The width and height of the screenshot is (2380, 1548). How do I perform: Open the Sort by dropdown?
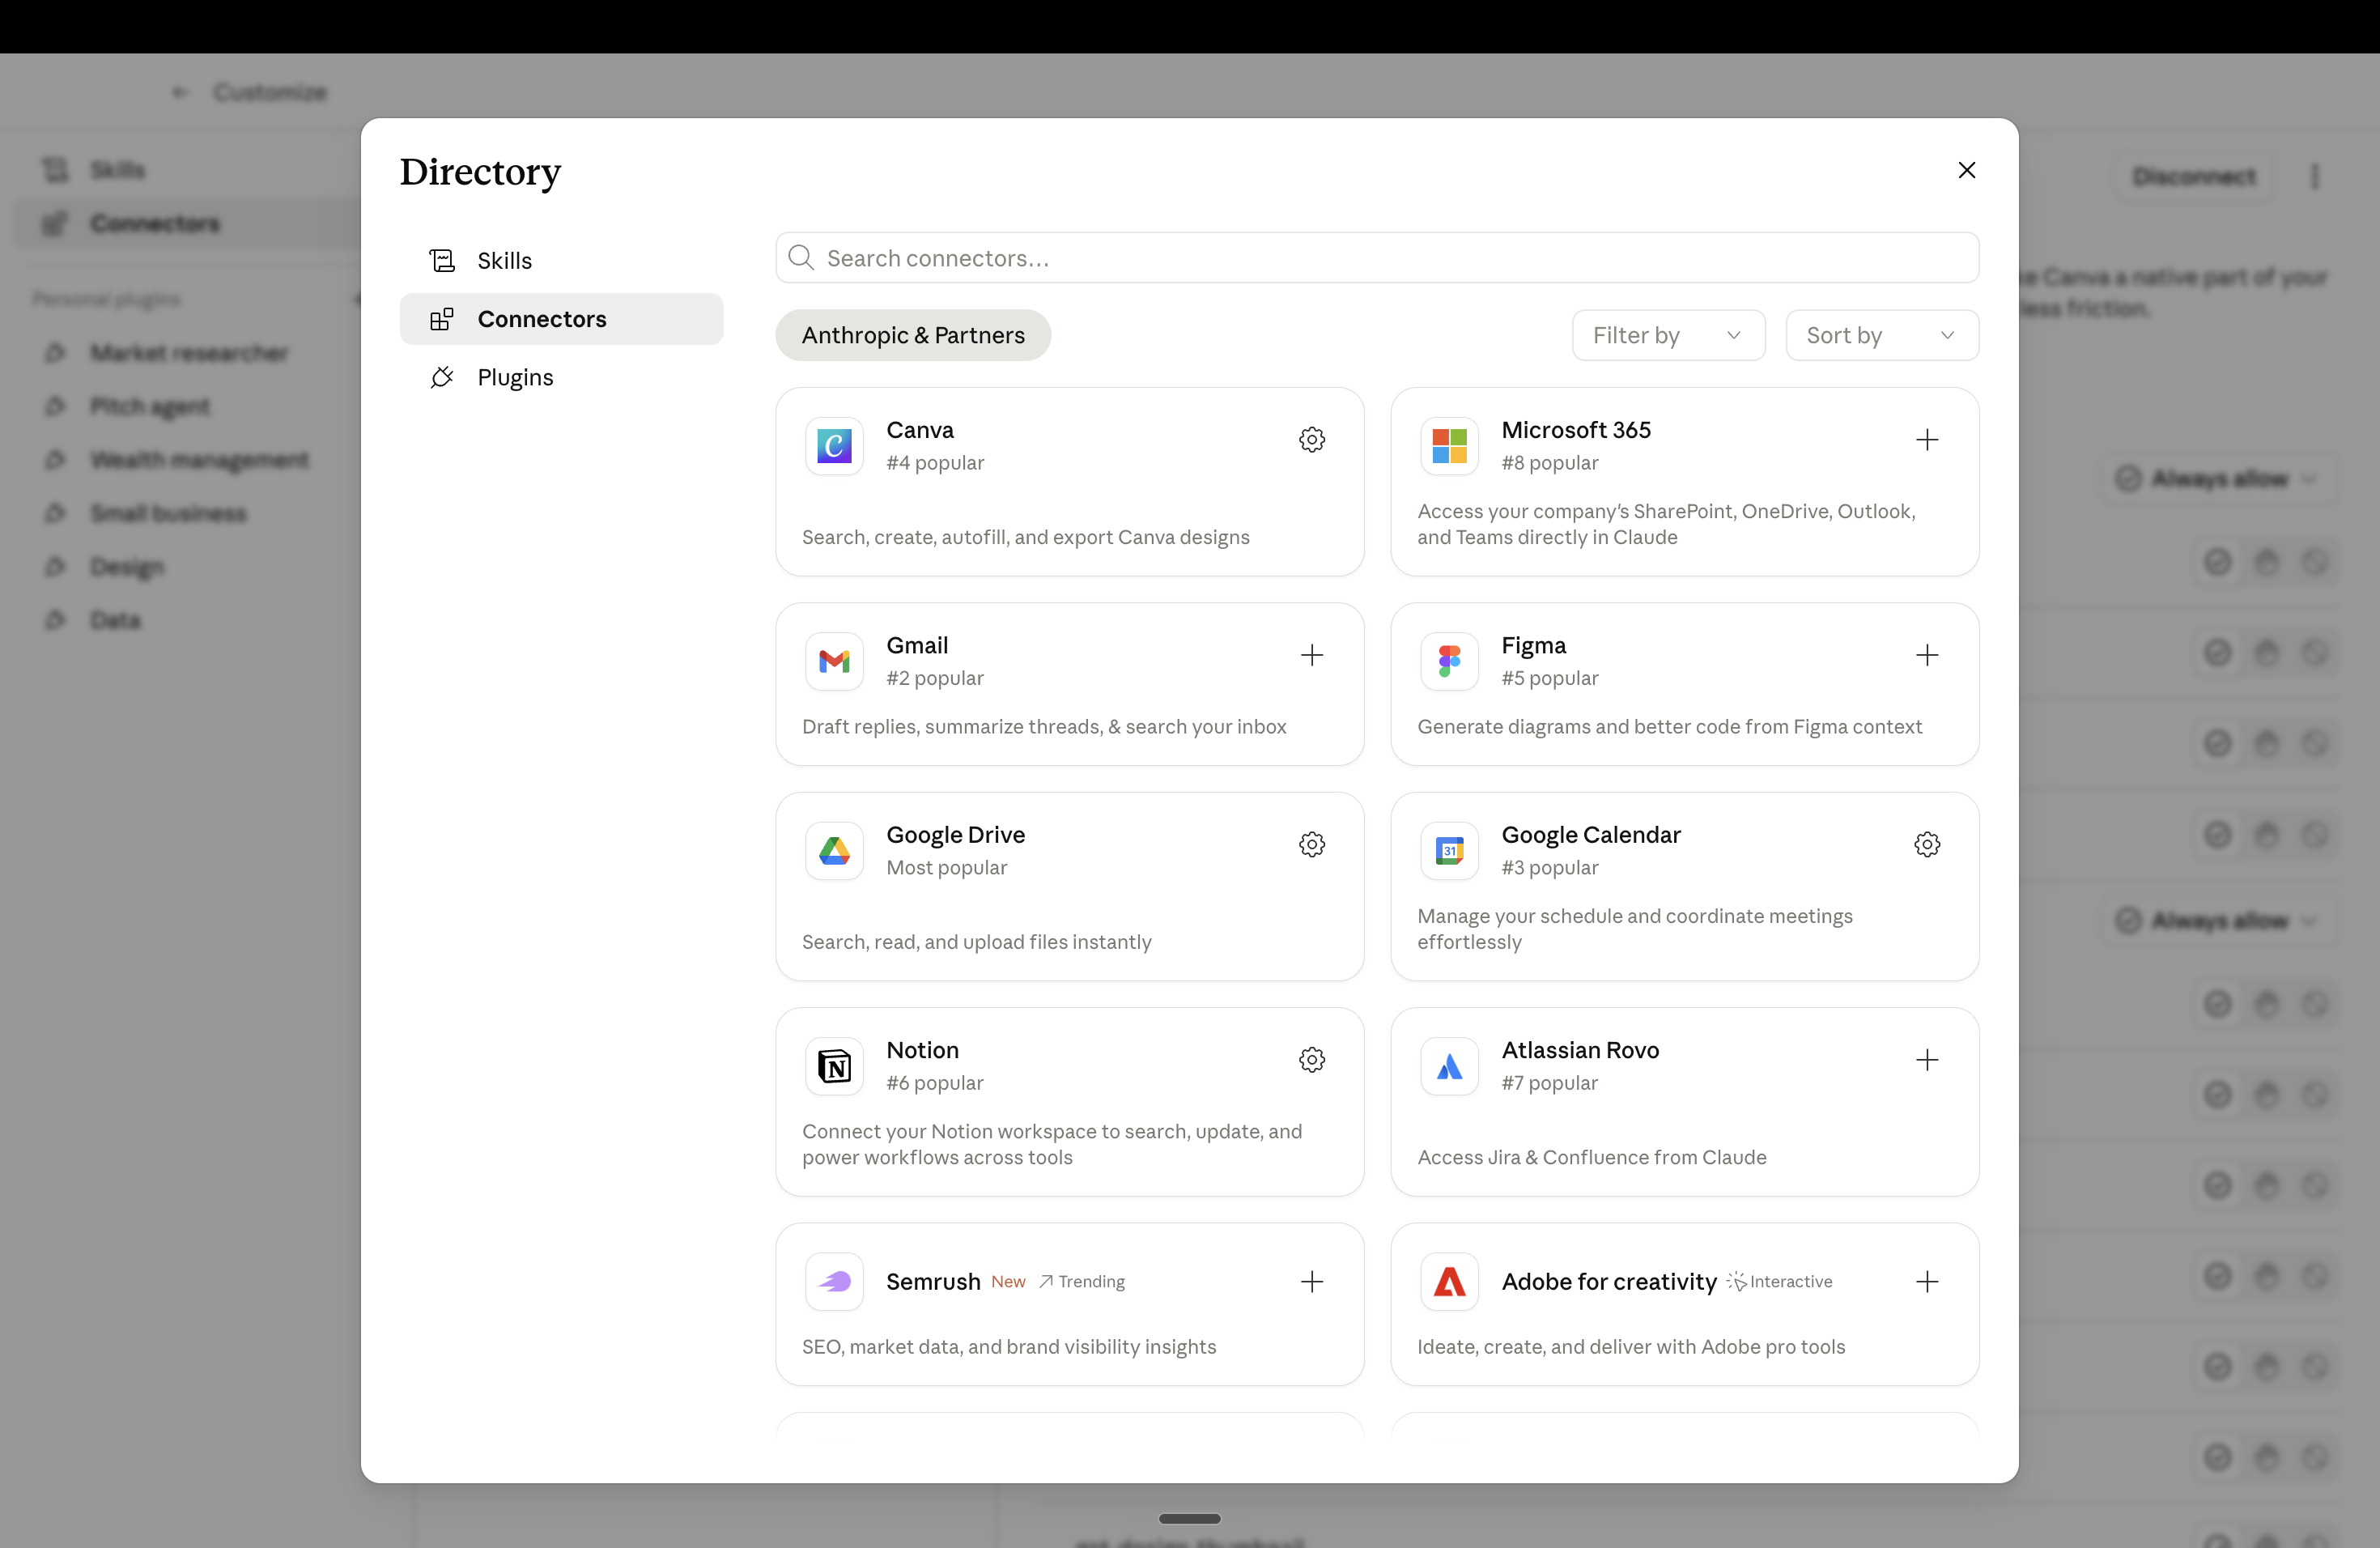pyautogui.click(x=1881, y=335)
